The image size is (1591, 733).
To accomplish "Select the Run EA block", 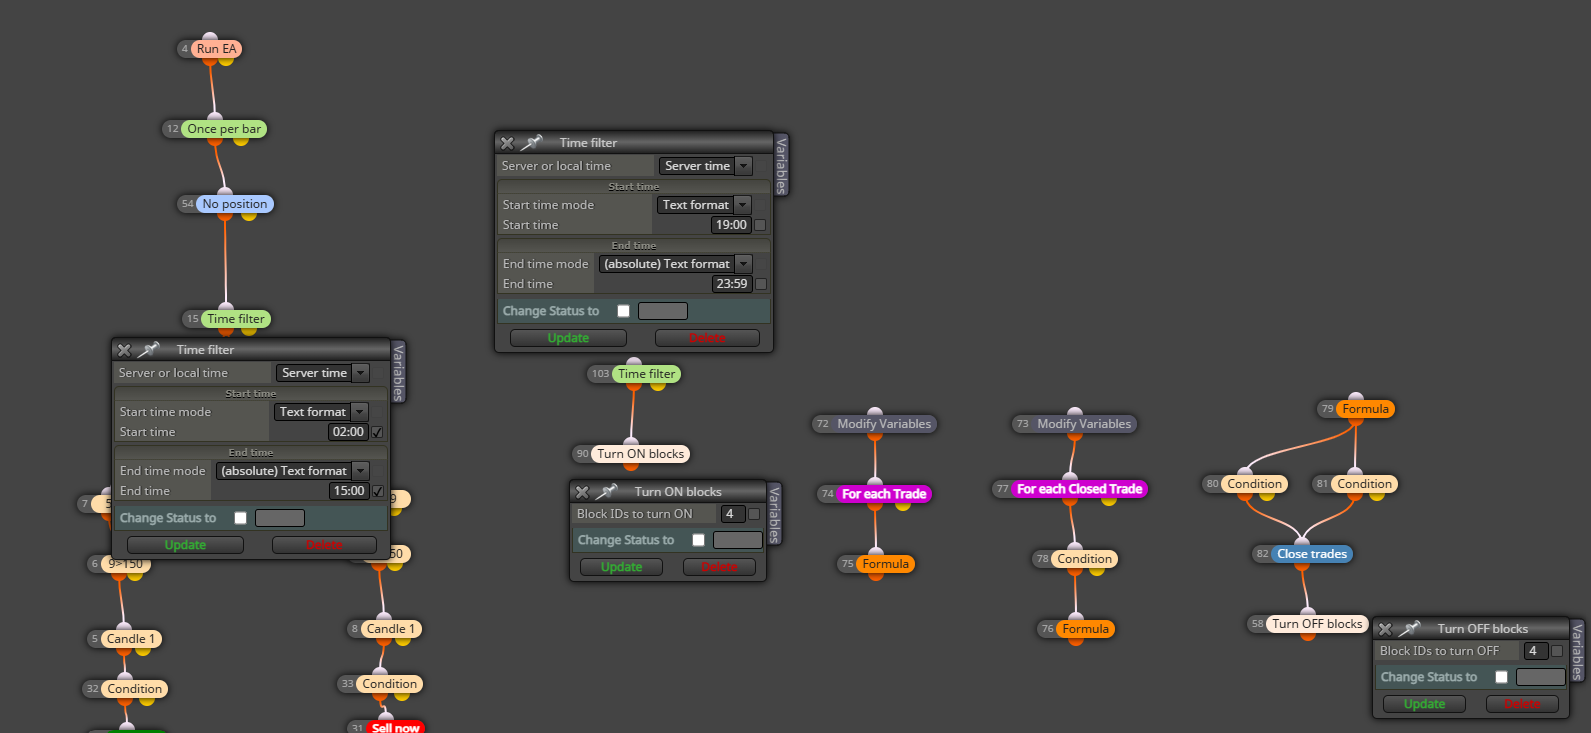I will click(216, 49).
